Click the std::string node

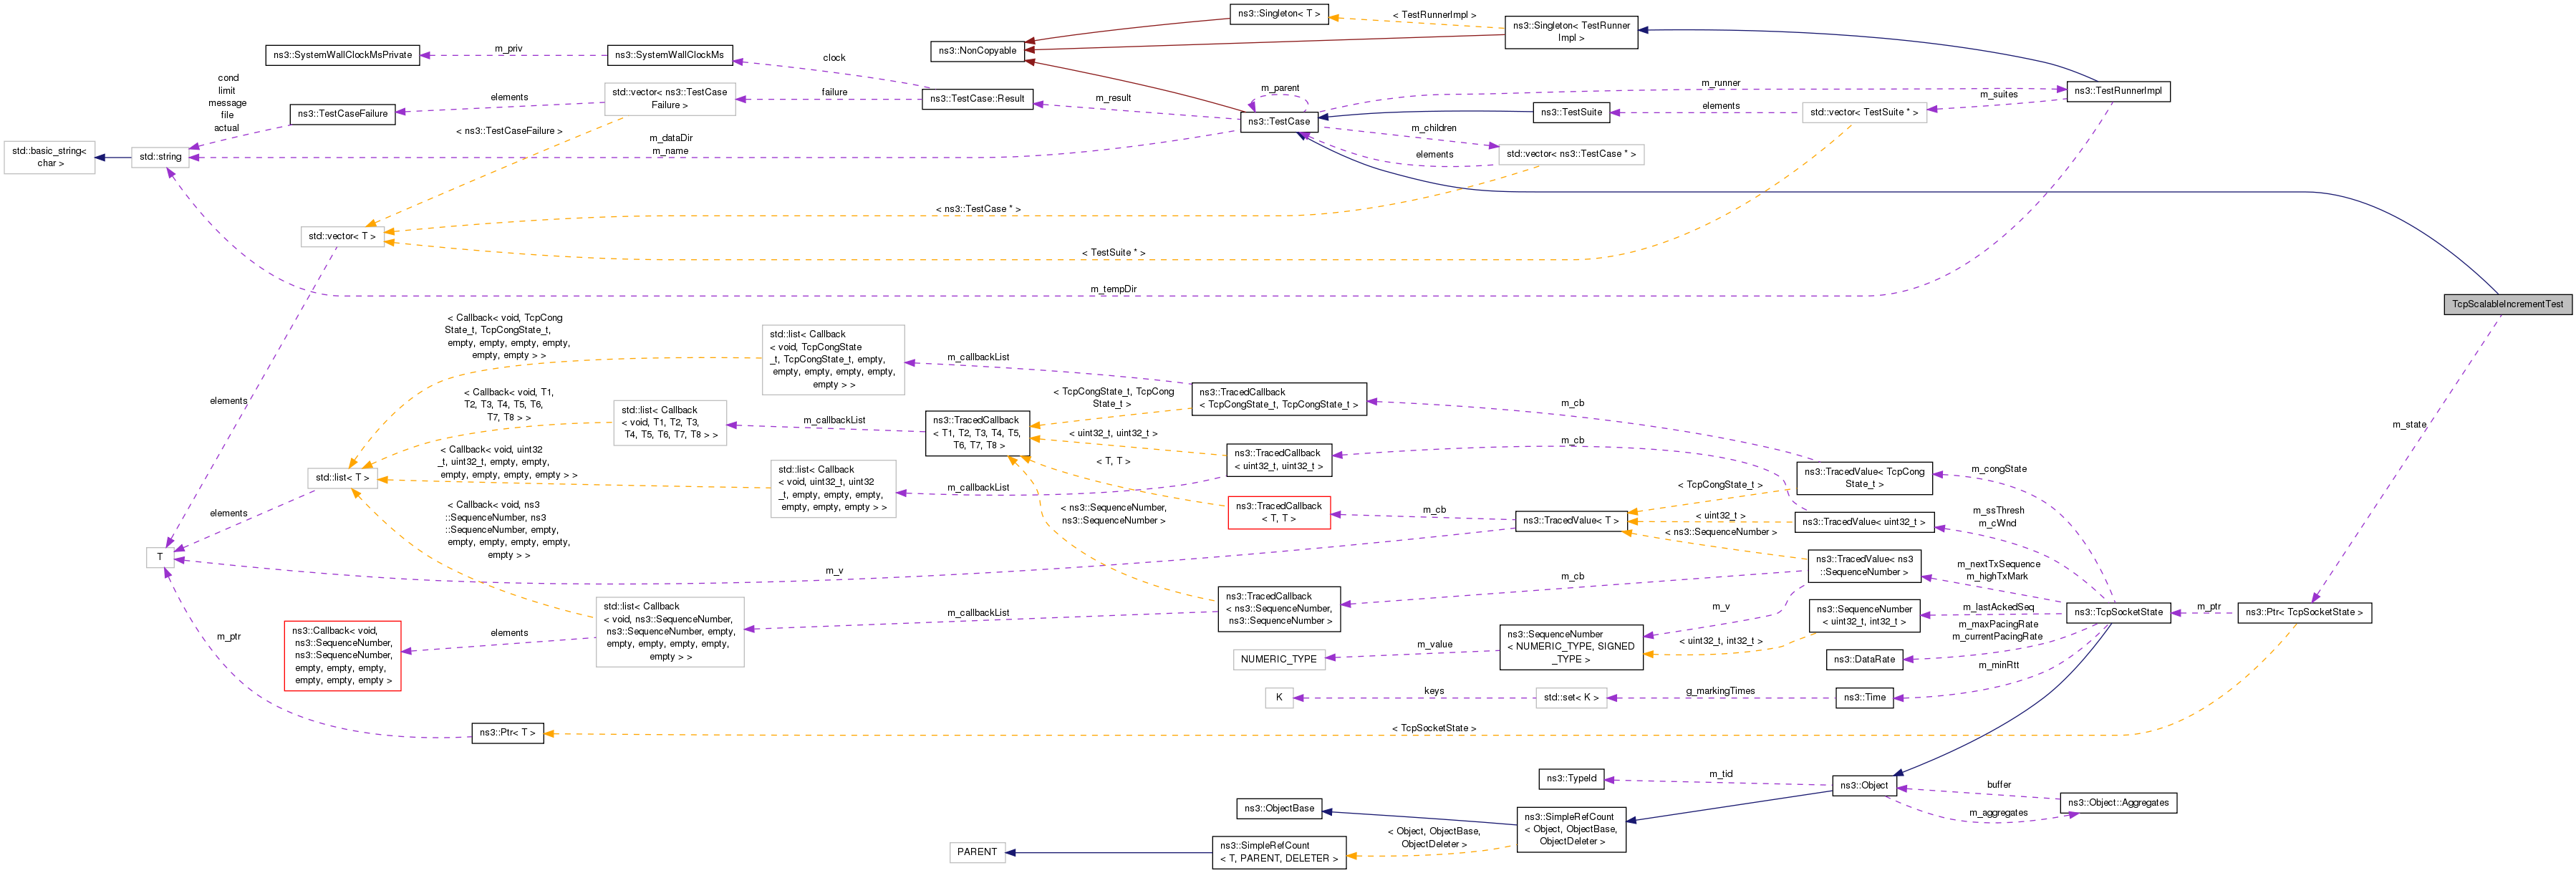[160, 157]
